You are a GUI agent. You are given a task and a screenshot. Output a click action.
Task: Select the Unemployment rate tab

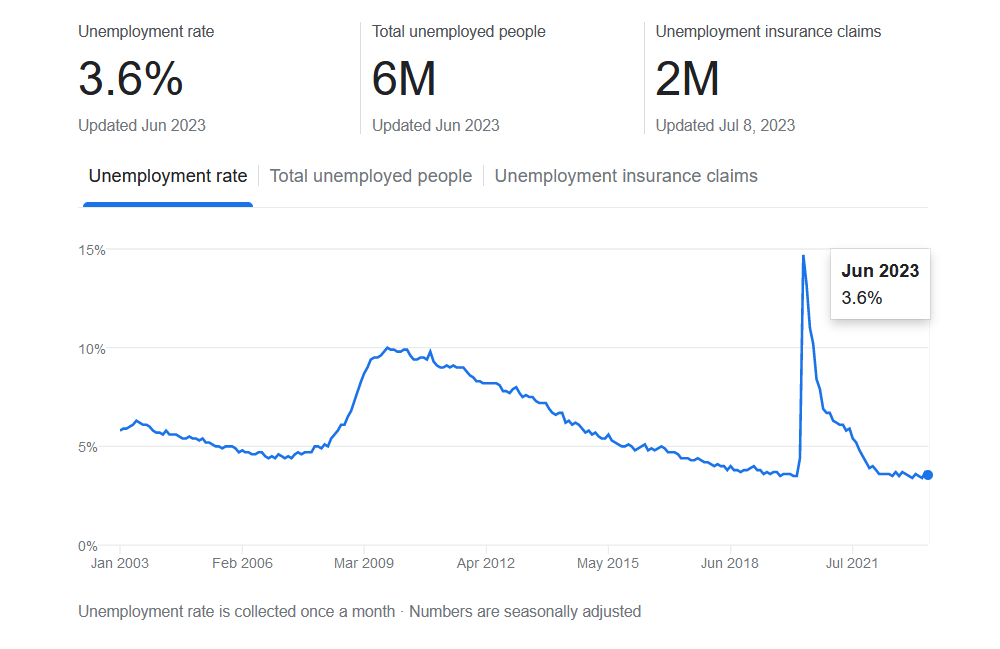click(168, 176)
